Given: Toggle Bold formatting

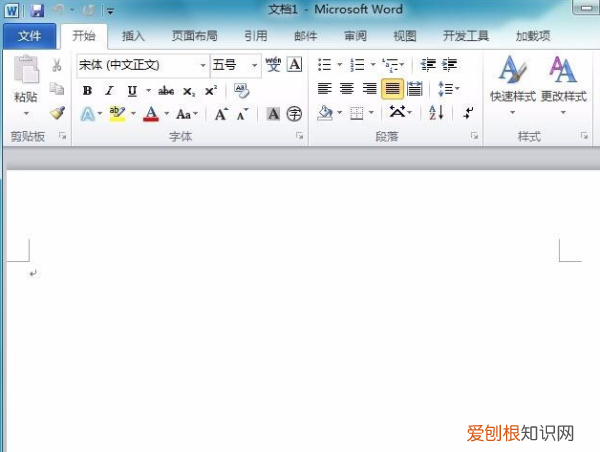Looking at the screenshot, I should (x=87, y=91).
